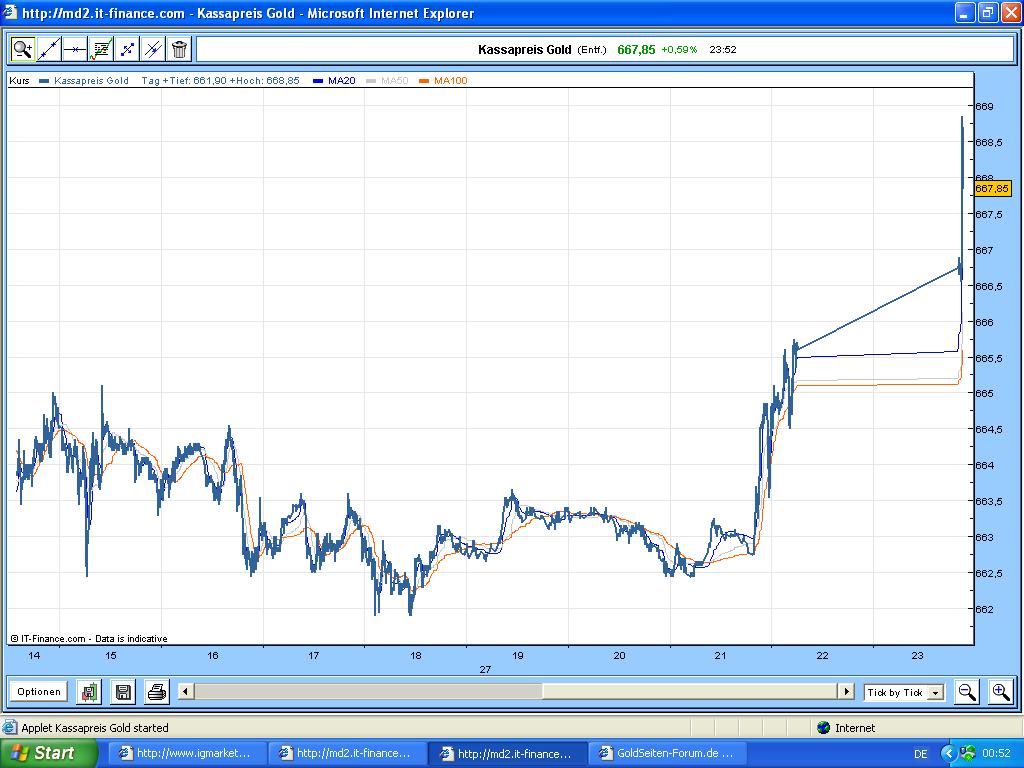The height and width of the screenshot is (768, 1024).
Task: Open the indicators chart icon
Action: [101, 49]
